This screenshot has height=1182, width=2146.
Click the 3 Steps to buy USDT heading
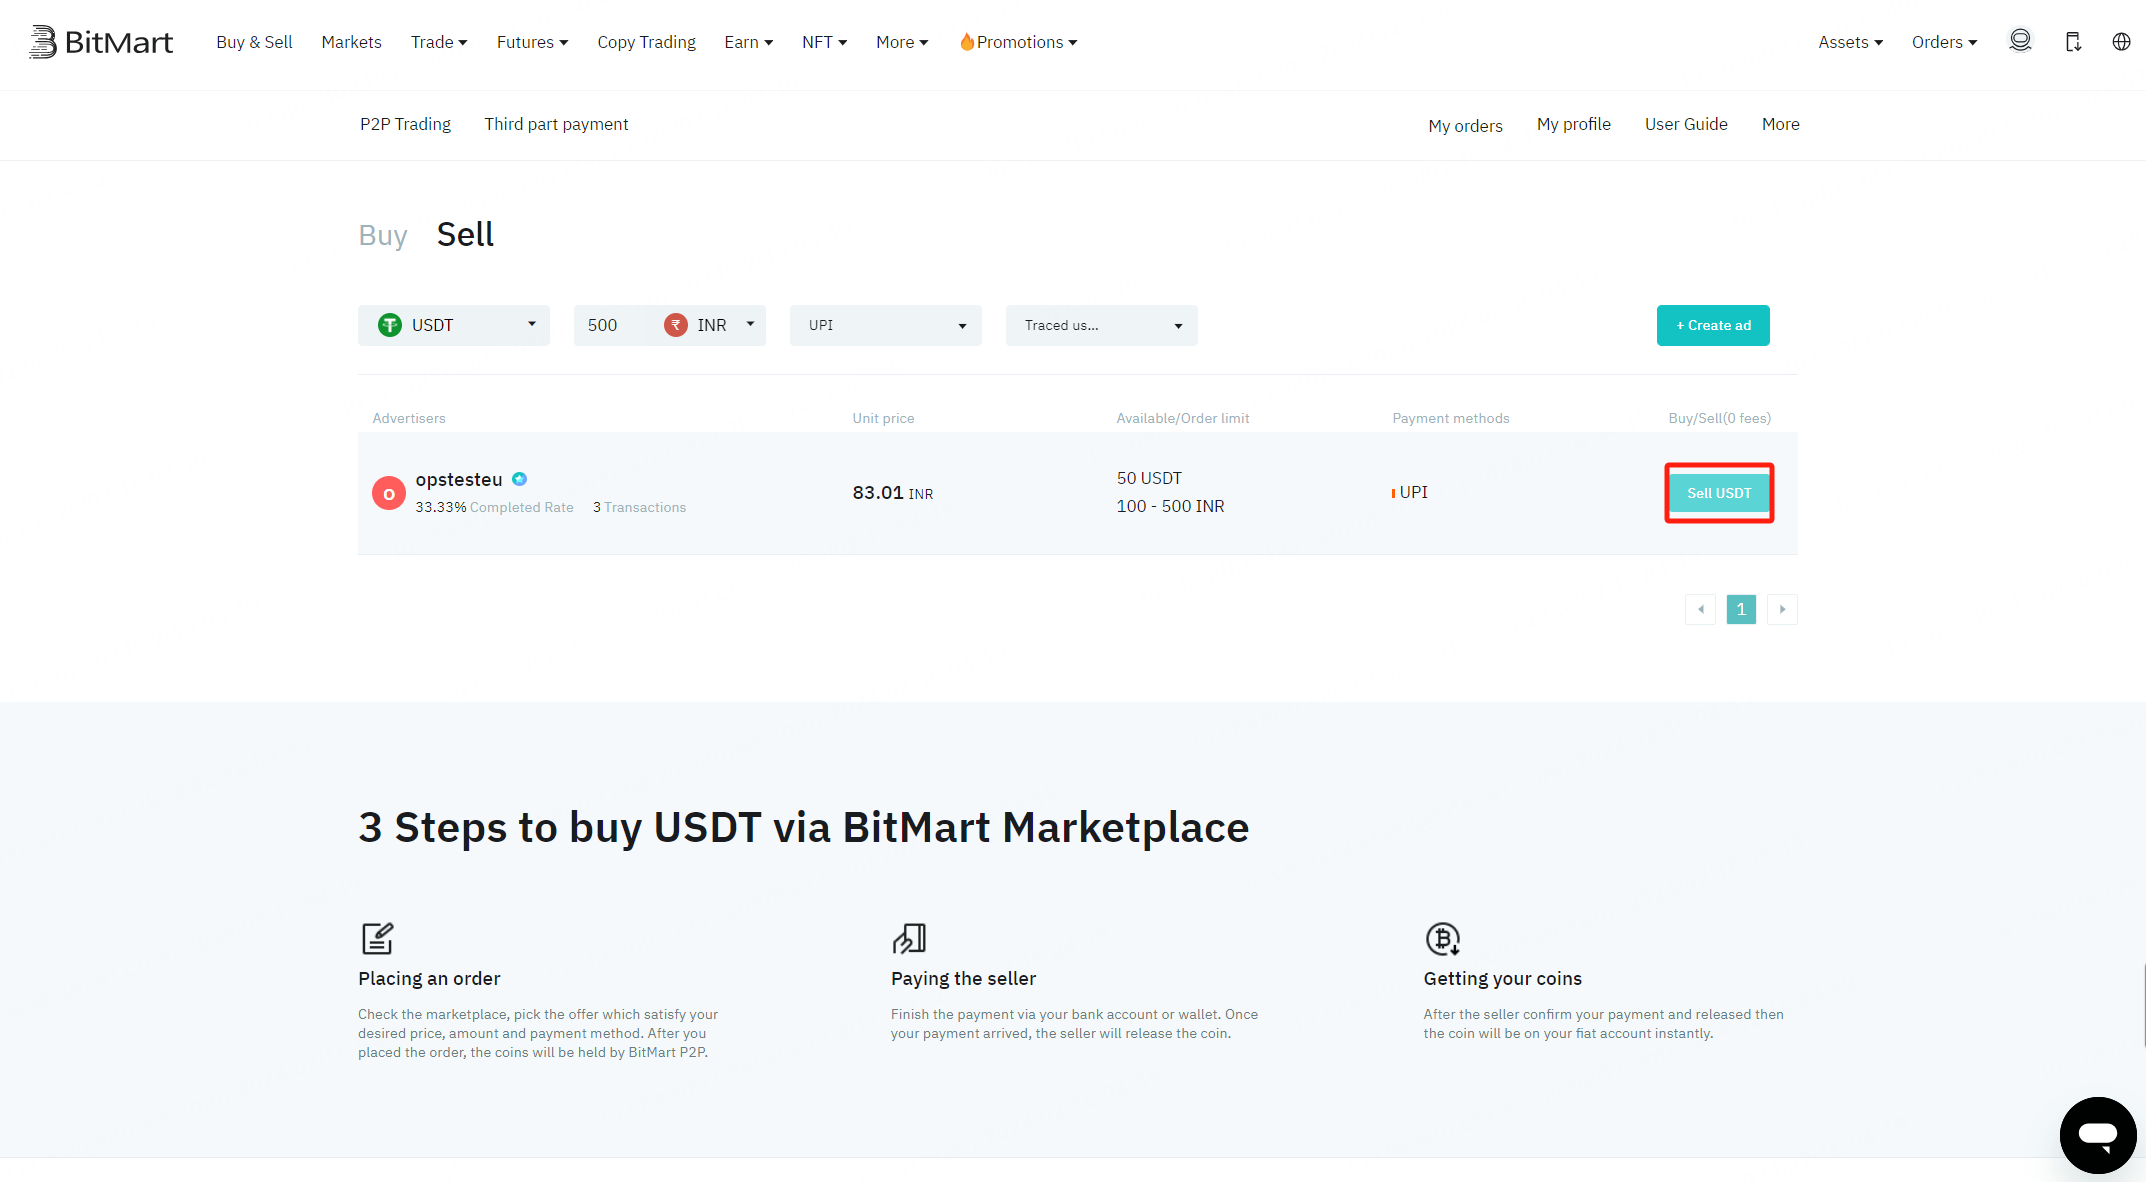804,828
